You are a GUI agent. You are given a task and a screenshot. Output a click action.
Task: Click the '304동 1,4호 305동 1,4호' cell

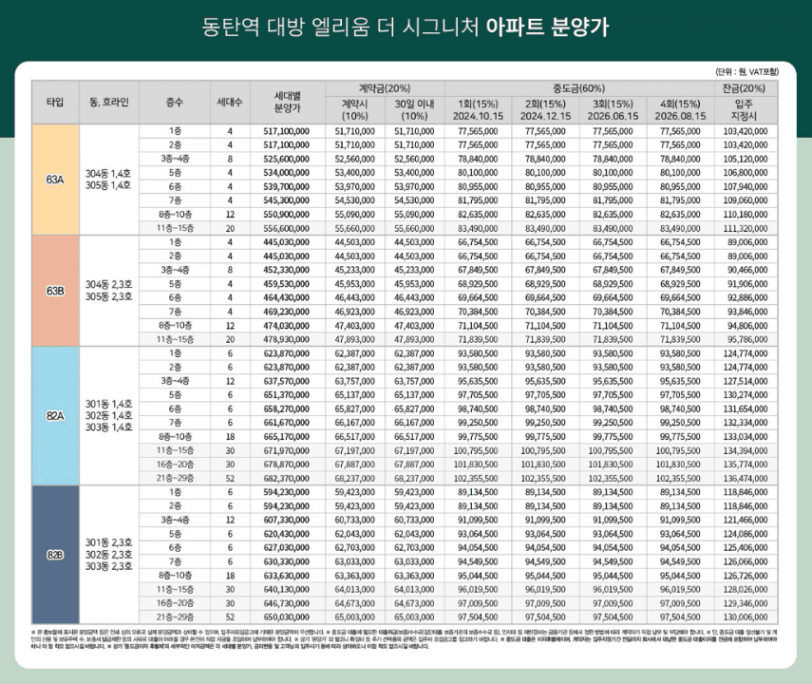point(109,180)
